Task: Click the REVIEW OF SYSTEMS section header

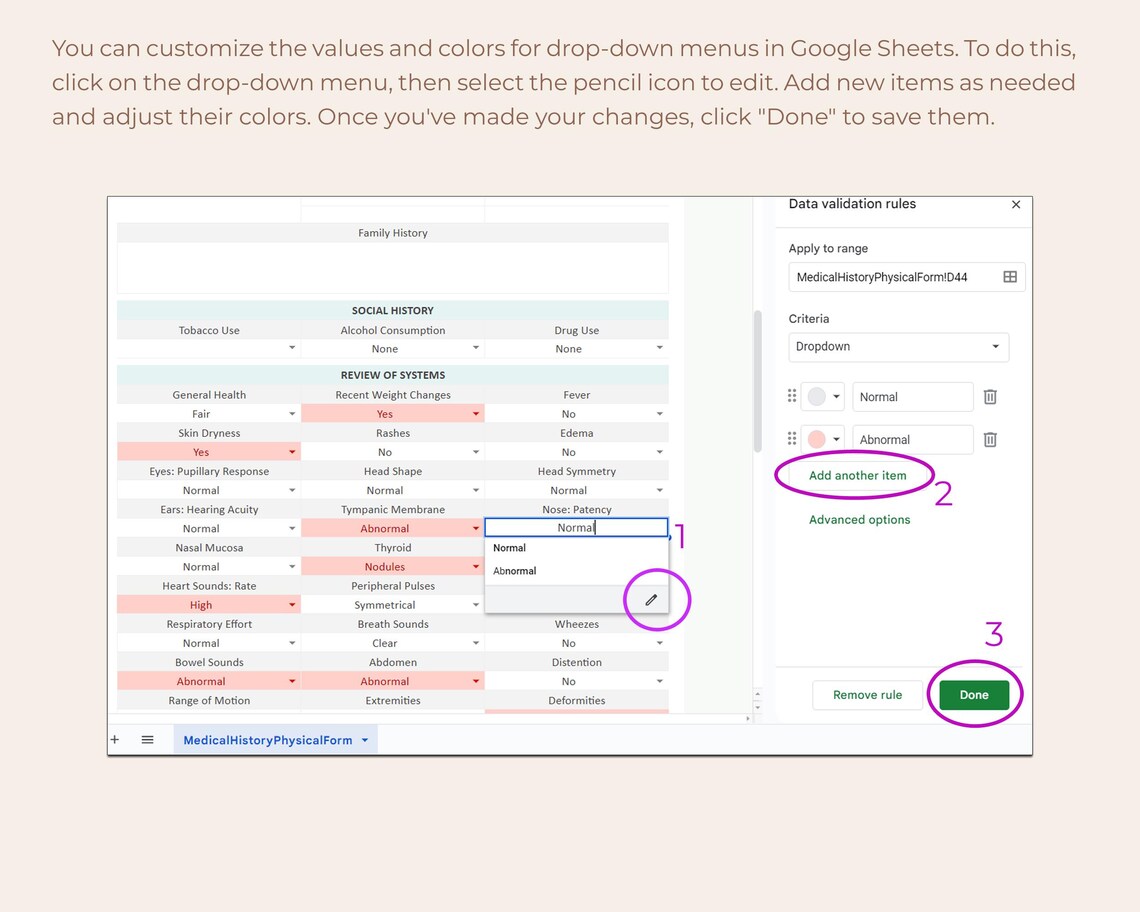Action: [x=393, y=375]
